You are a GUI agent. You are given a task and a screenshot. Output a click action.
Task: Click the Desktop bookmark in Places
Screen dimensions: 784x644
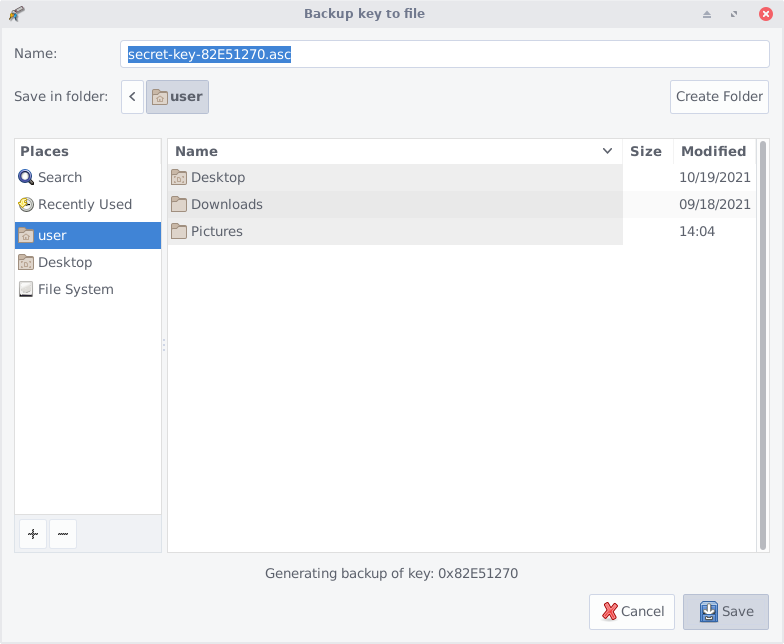pyautogui.click(x=64, y=262)
